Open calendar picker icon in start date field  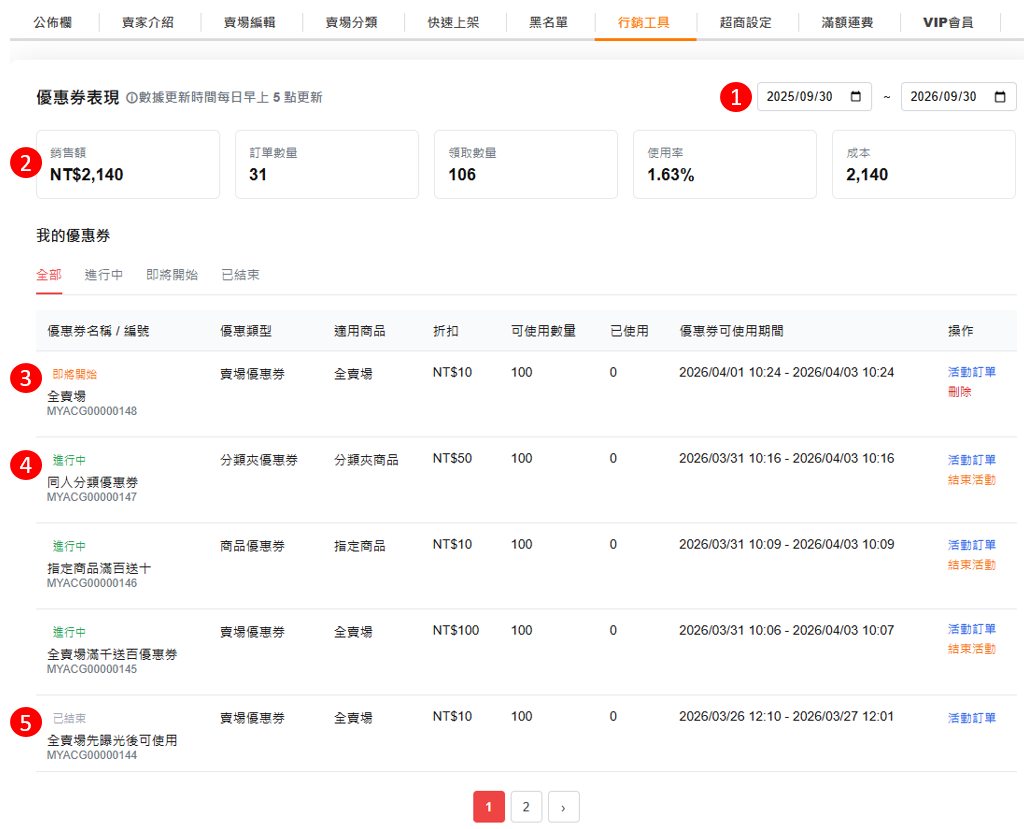point(855,97)
